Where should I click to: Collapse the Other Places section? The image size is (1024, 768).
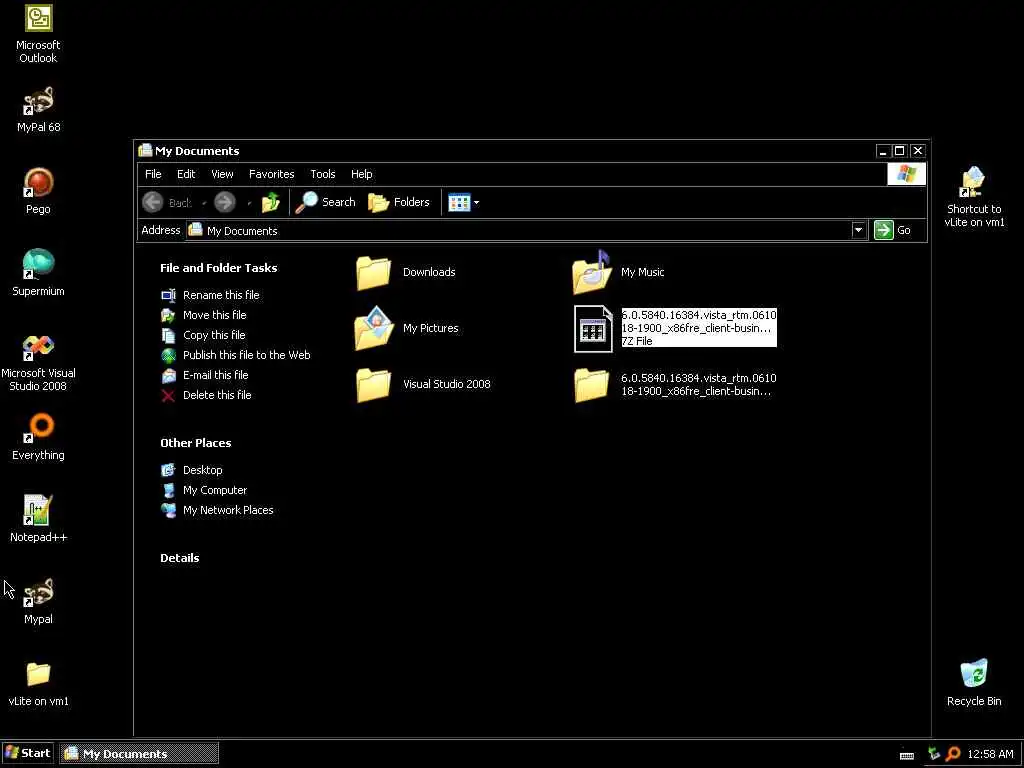[195, 443]
